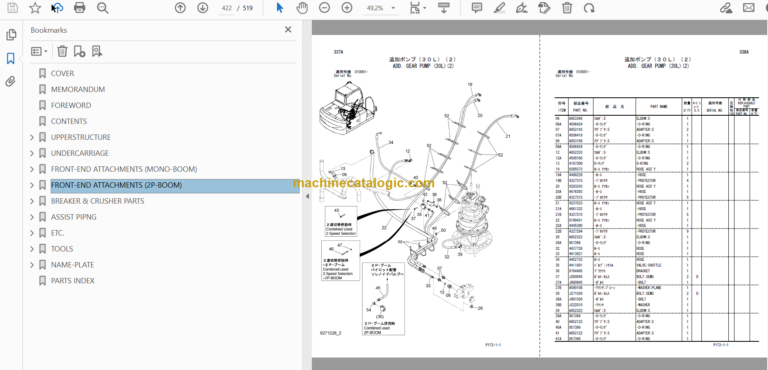The height and width of the screenshot is (370, 768).
Task: Expand FRONT-END ATTACHMENTS (MONO-BOOM) bookmark
Action: pos(32,169)
